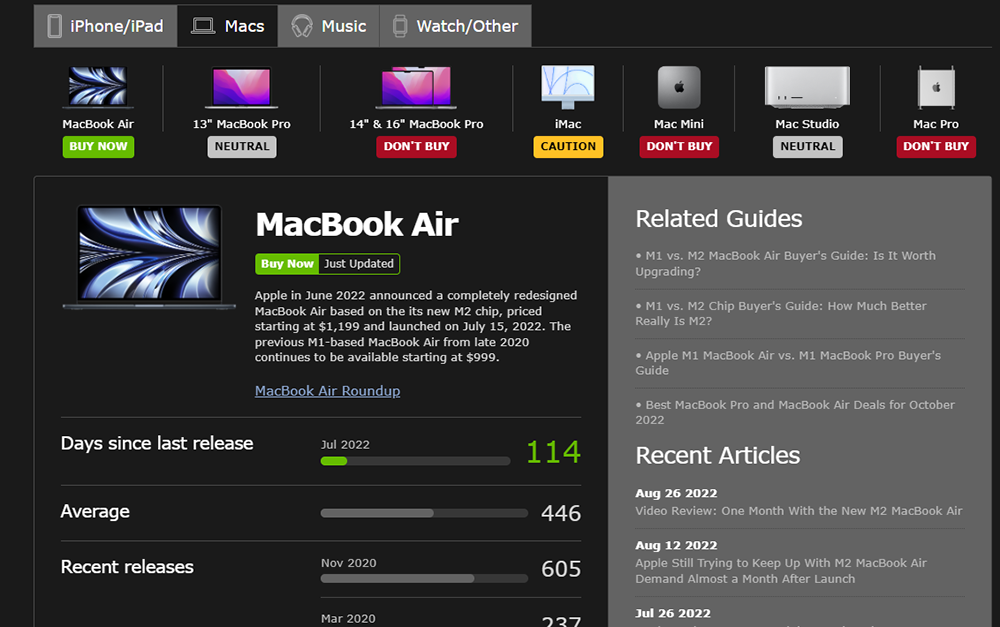Click the 13" MacBook Pro label
The height and width of the screenshot is (627, 1000).
pos(242,124)
